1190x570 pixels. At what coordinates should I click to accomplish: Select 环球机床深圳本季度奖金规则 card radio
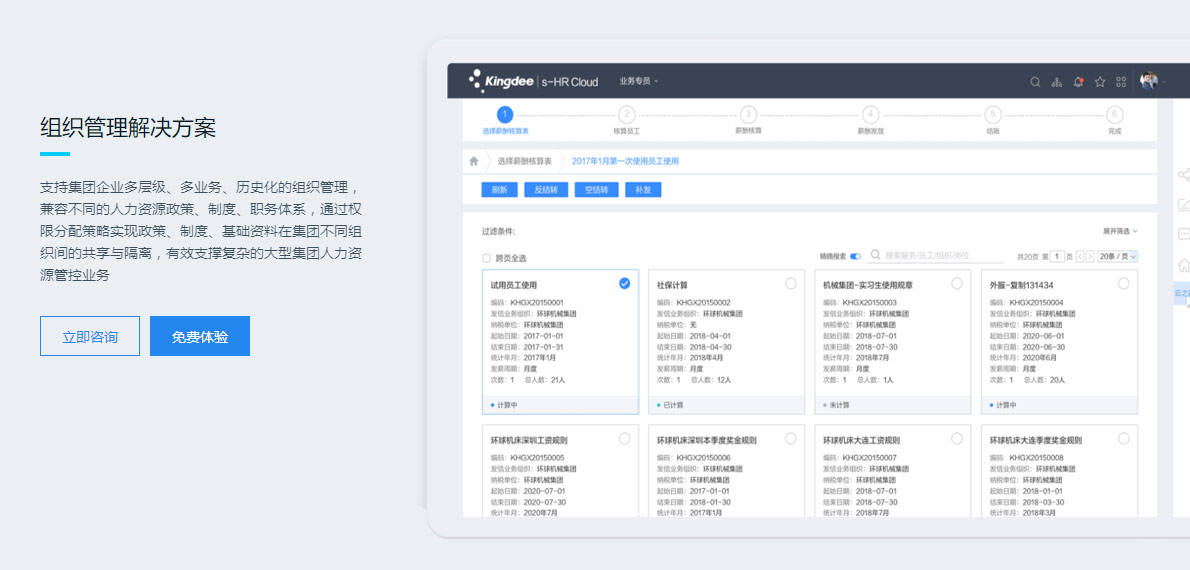[x=791, y=438]
